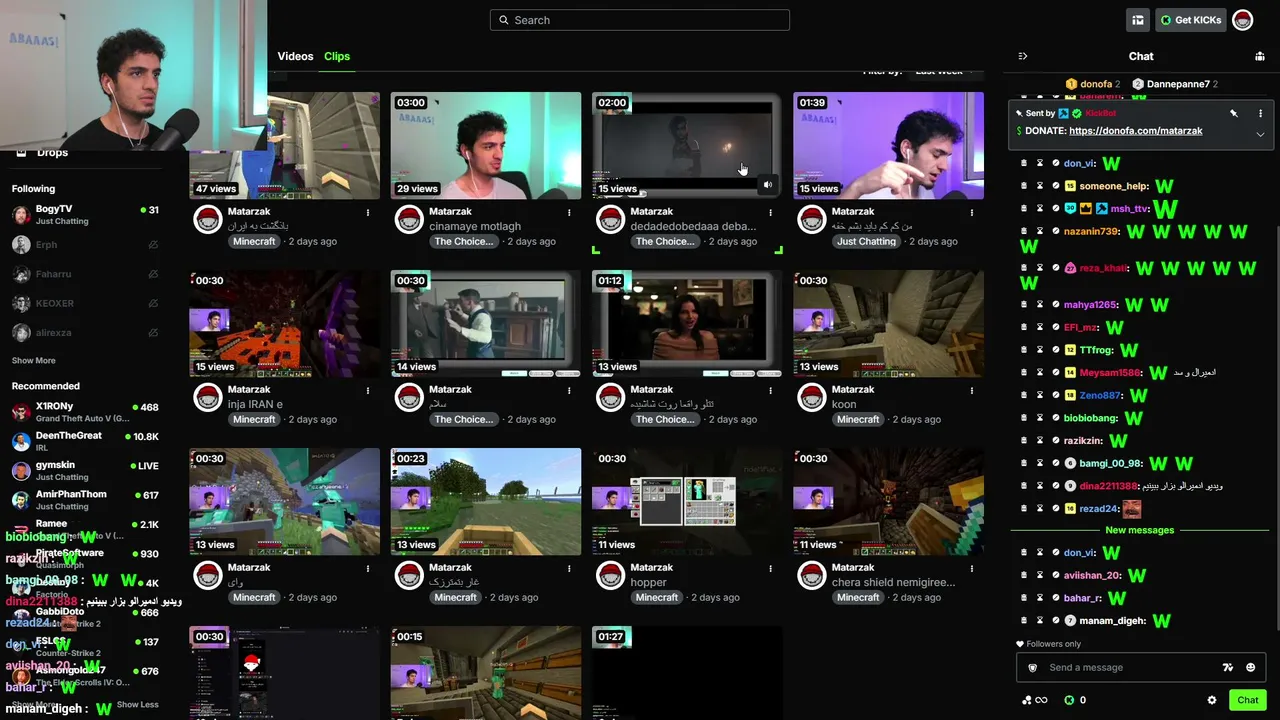Screen dimensions: 1280x720
Task: Open DeenTheGreat in Recommended channels
Action: [85, 441]
